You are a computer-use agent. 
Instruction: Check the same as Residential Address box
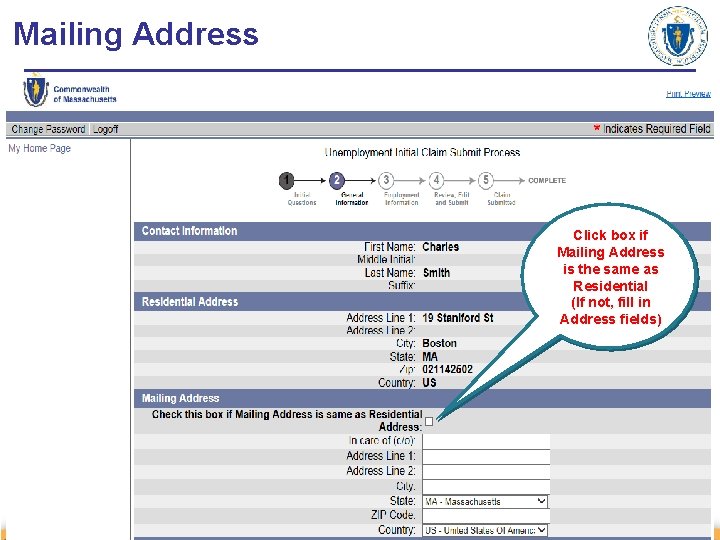(x=429, y=421)
